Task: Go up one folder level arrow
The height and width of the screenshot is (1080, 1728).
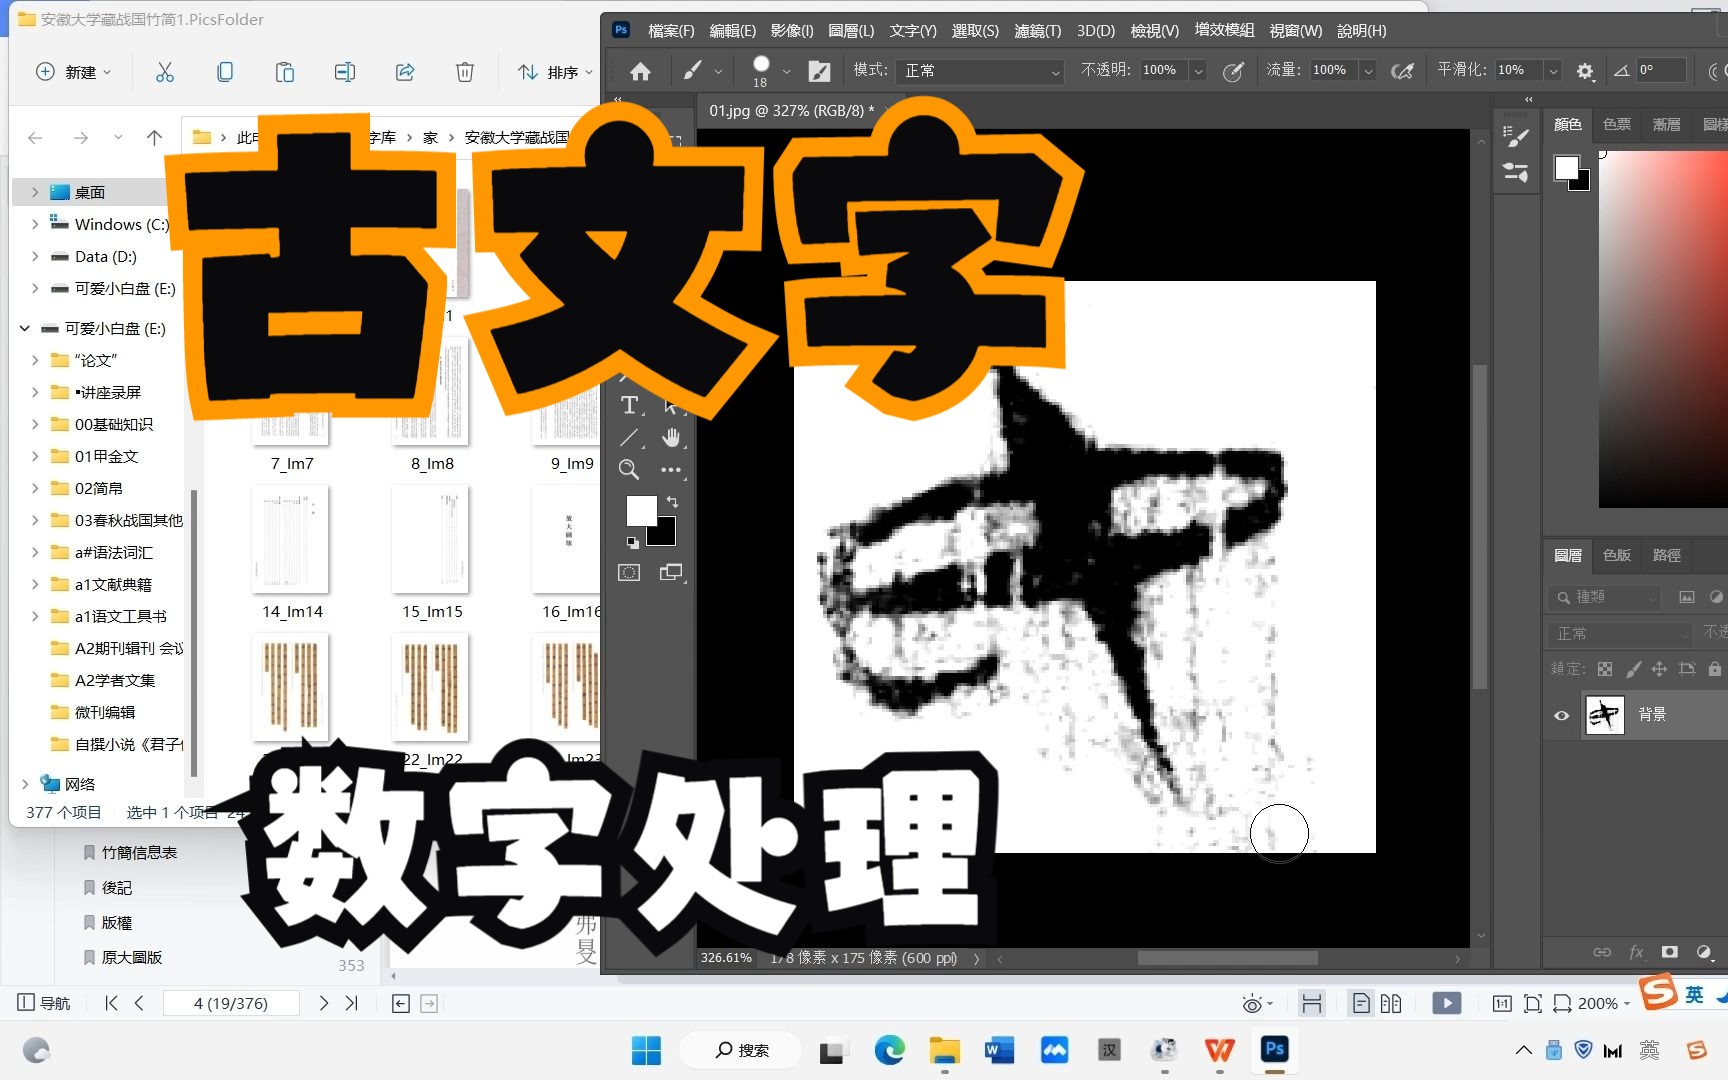Action: [154, 137]
